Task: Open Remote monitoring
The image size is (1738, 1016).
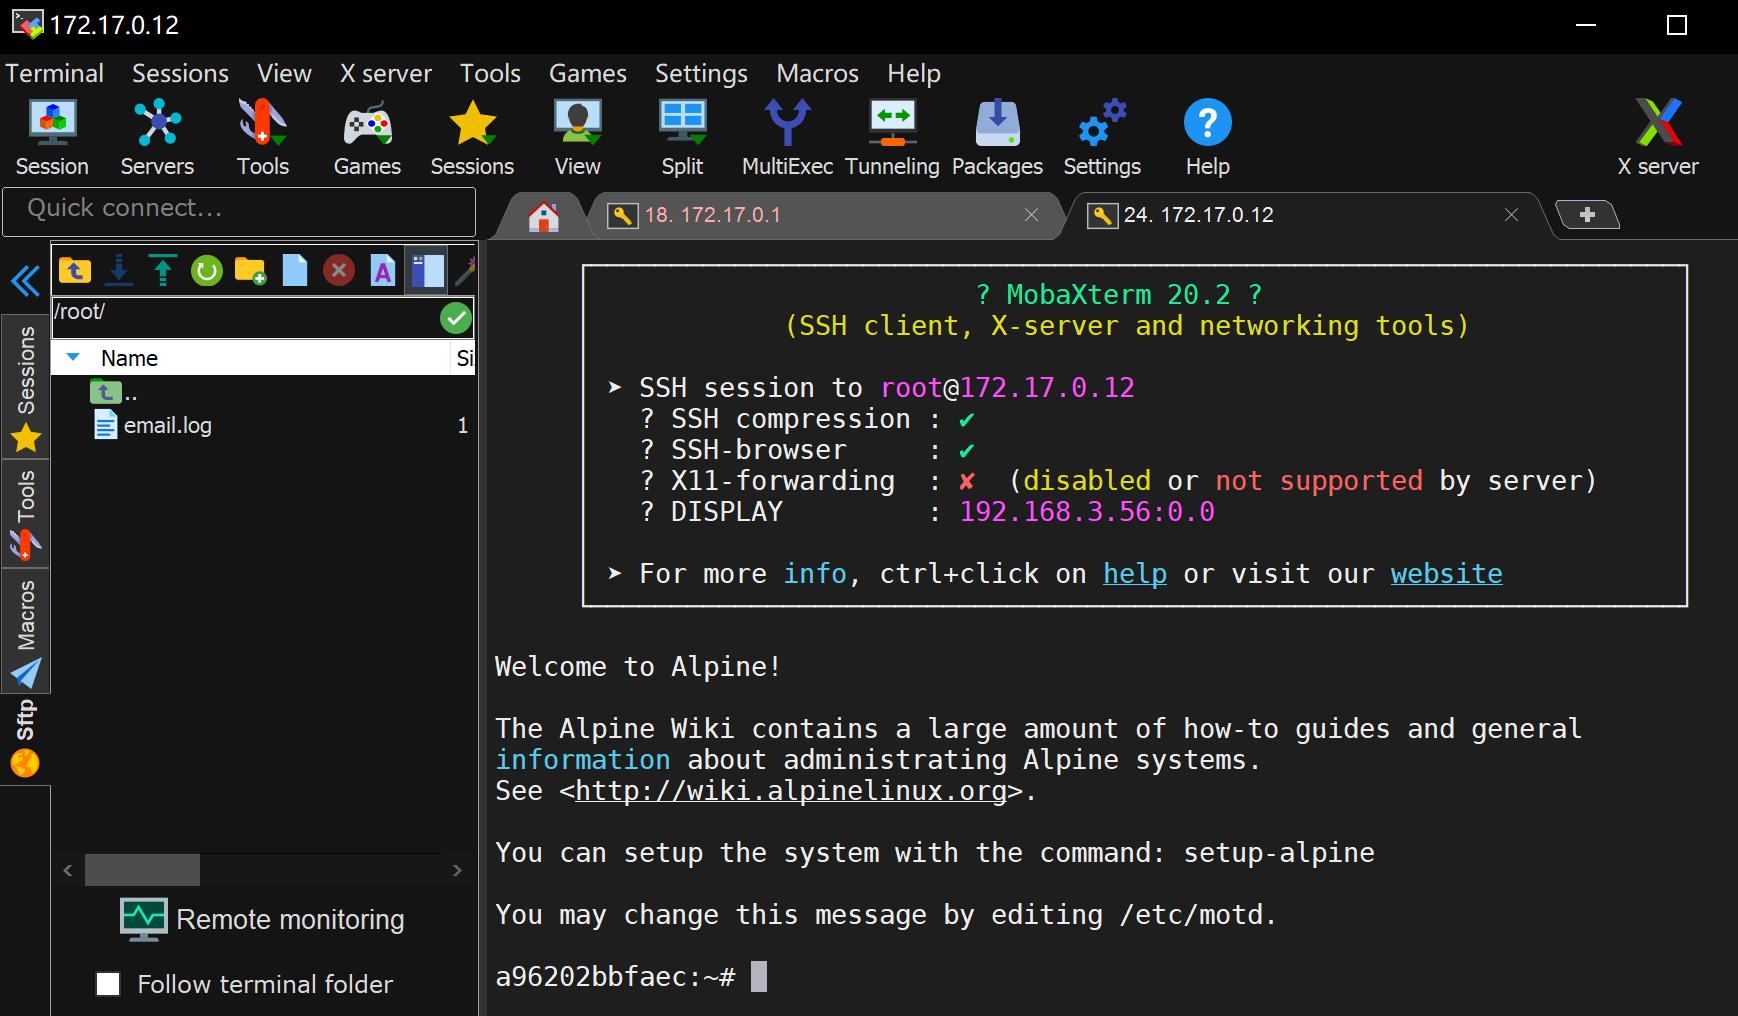Action: 262,919
